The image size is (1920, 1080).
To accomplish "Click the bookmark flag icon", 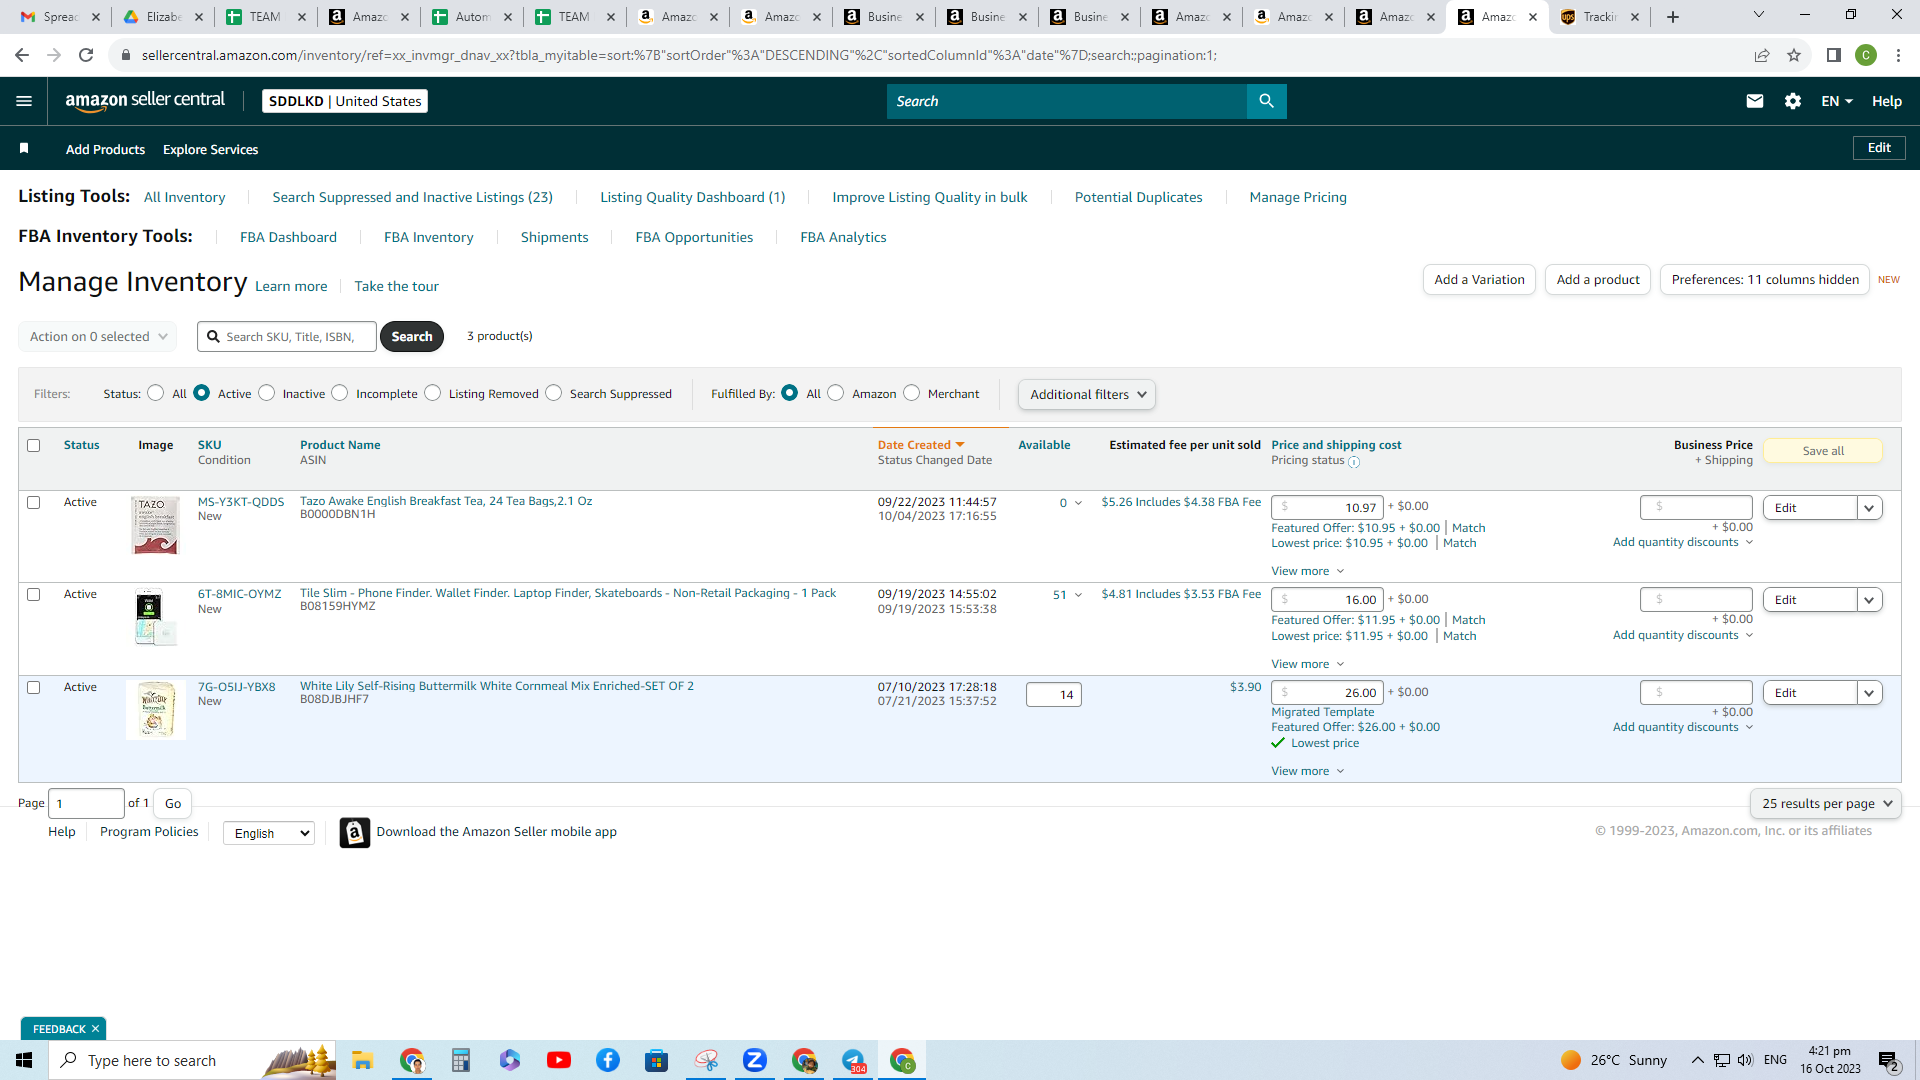I will 24,148.
